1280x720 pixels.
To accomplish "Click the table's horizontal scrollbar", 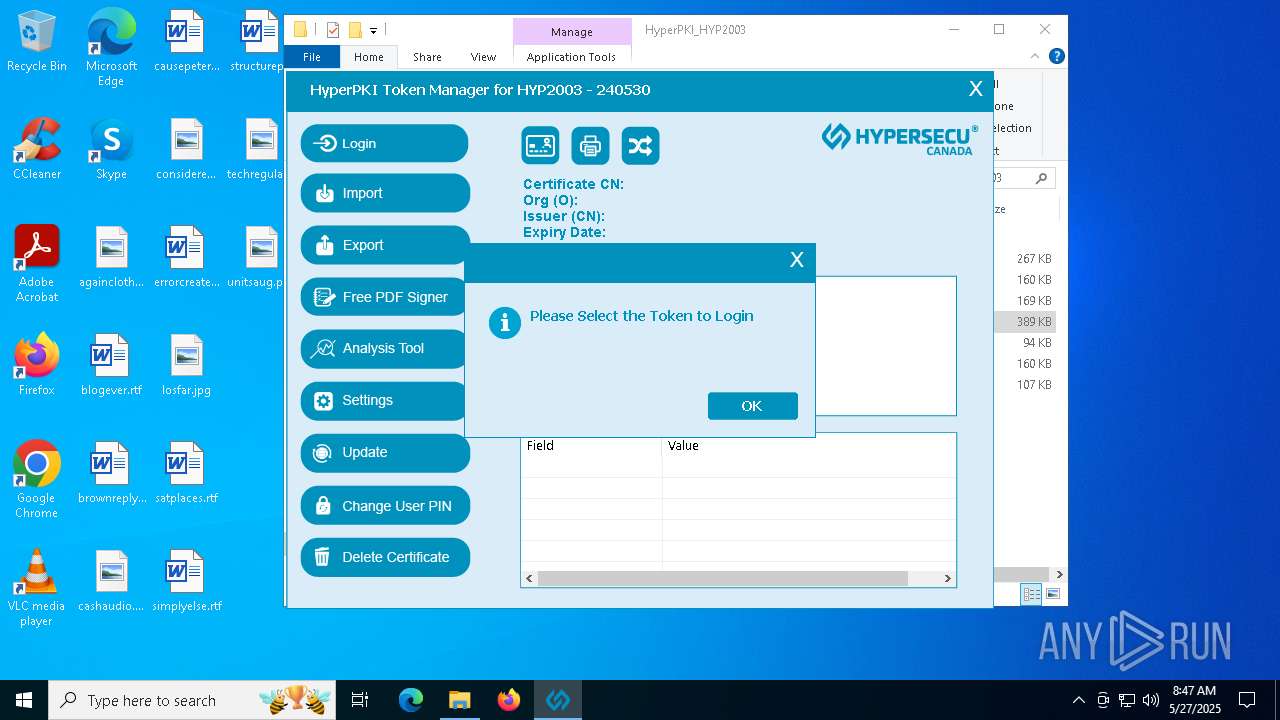I will click(723, 578).
